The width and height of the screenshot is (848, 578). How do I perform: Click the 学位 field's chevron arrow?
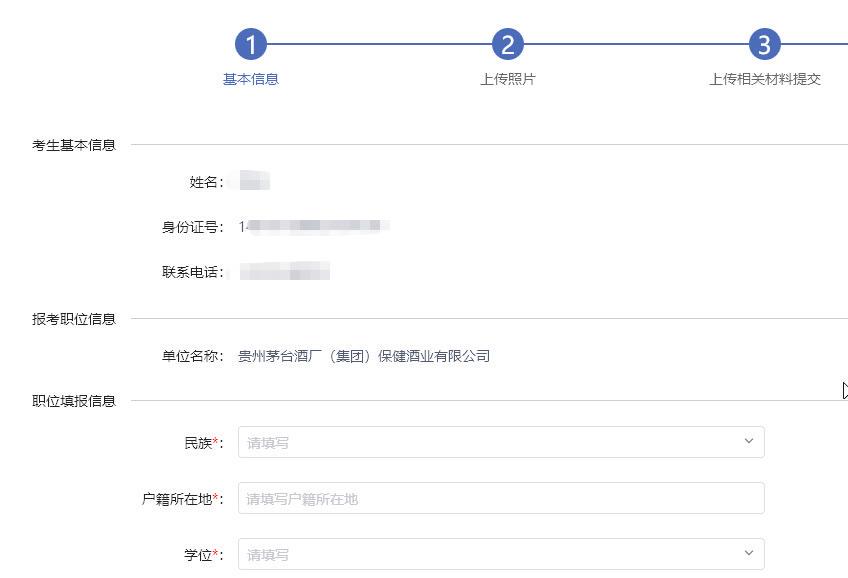[x=748, y=554]
